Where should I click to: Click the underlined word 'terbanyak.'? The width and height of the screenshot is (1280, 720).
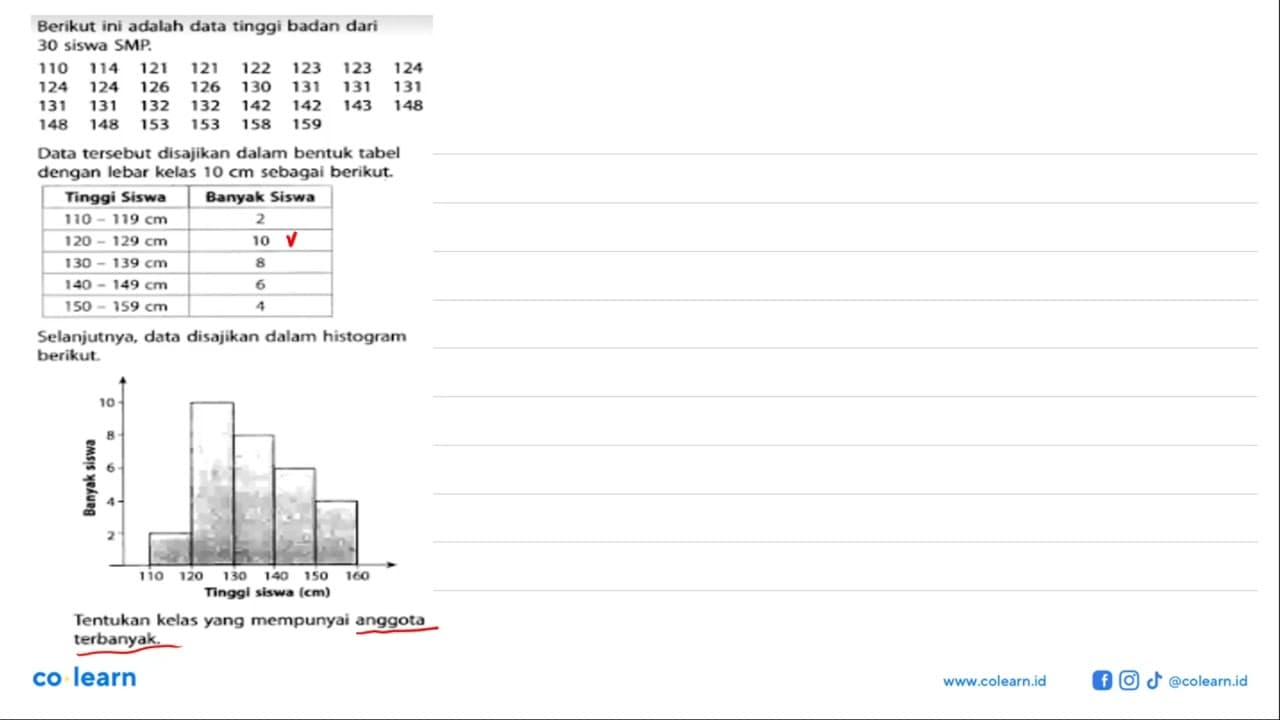coord(117,638)
